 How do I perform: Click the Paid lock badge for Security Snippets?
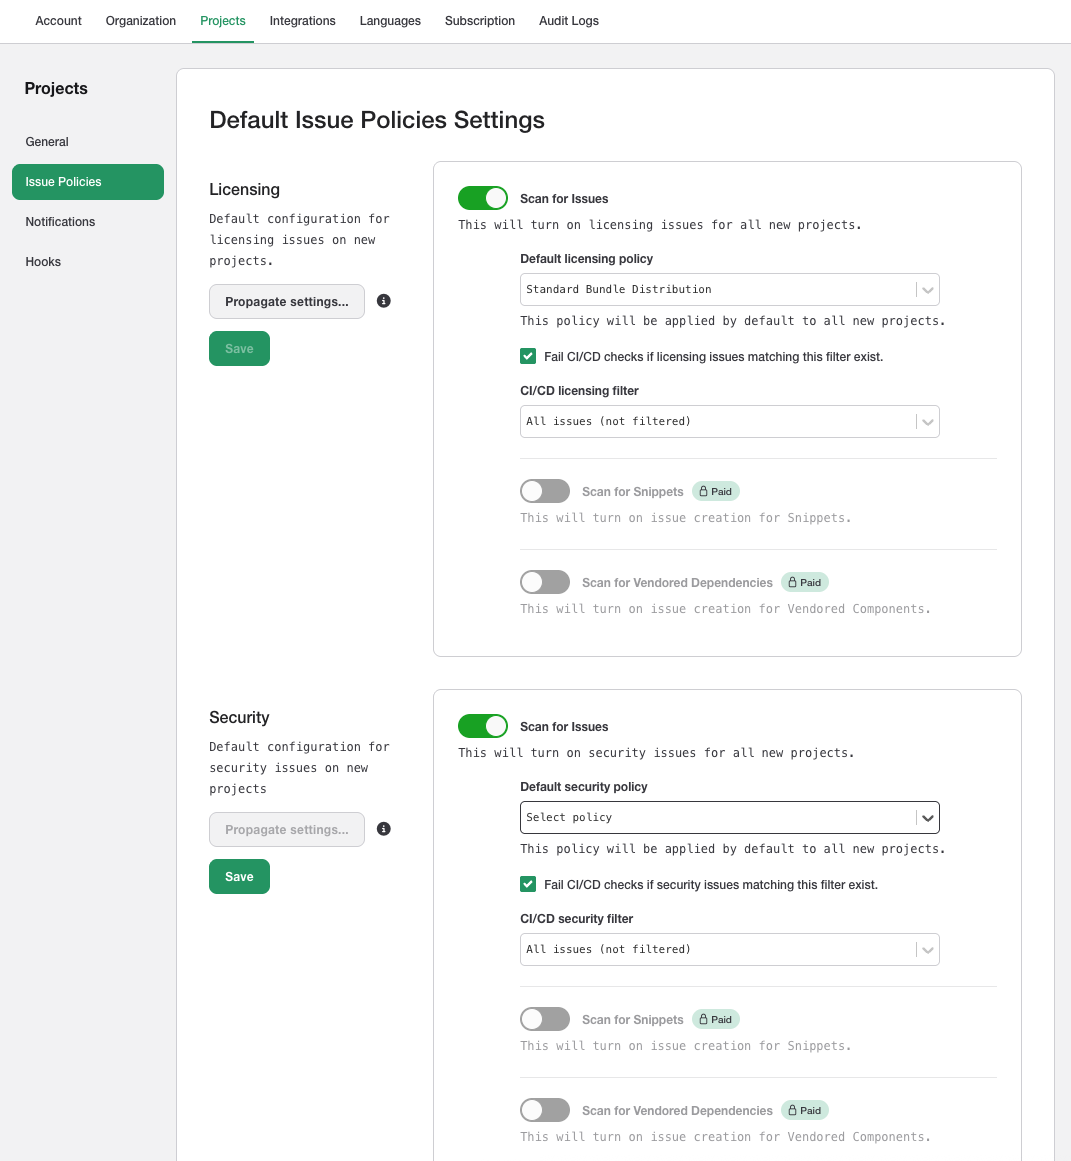[716, 1020]
